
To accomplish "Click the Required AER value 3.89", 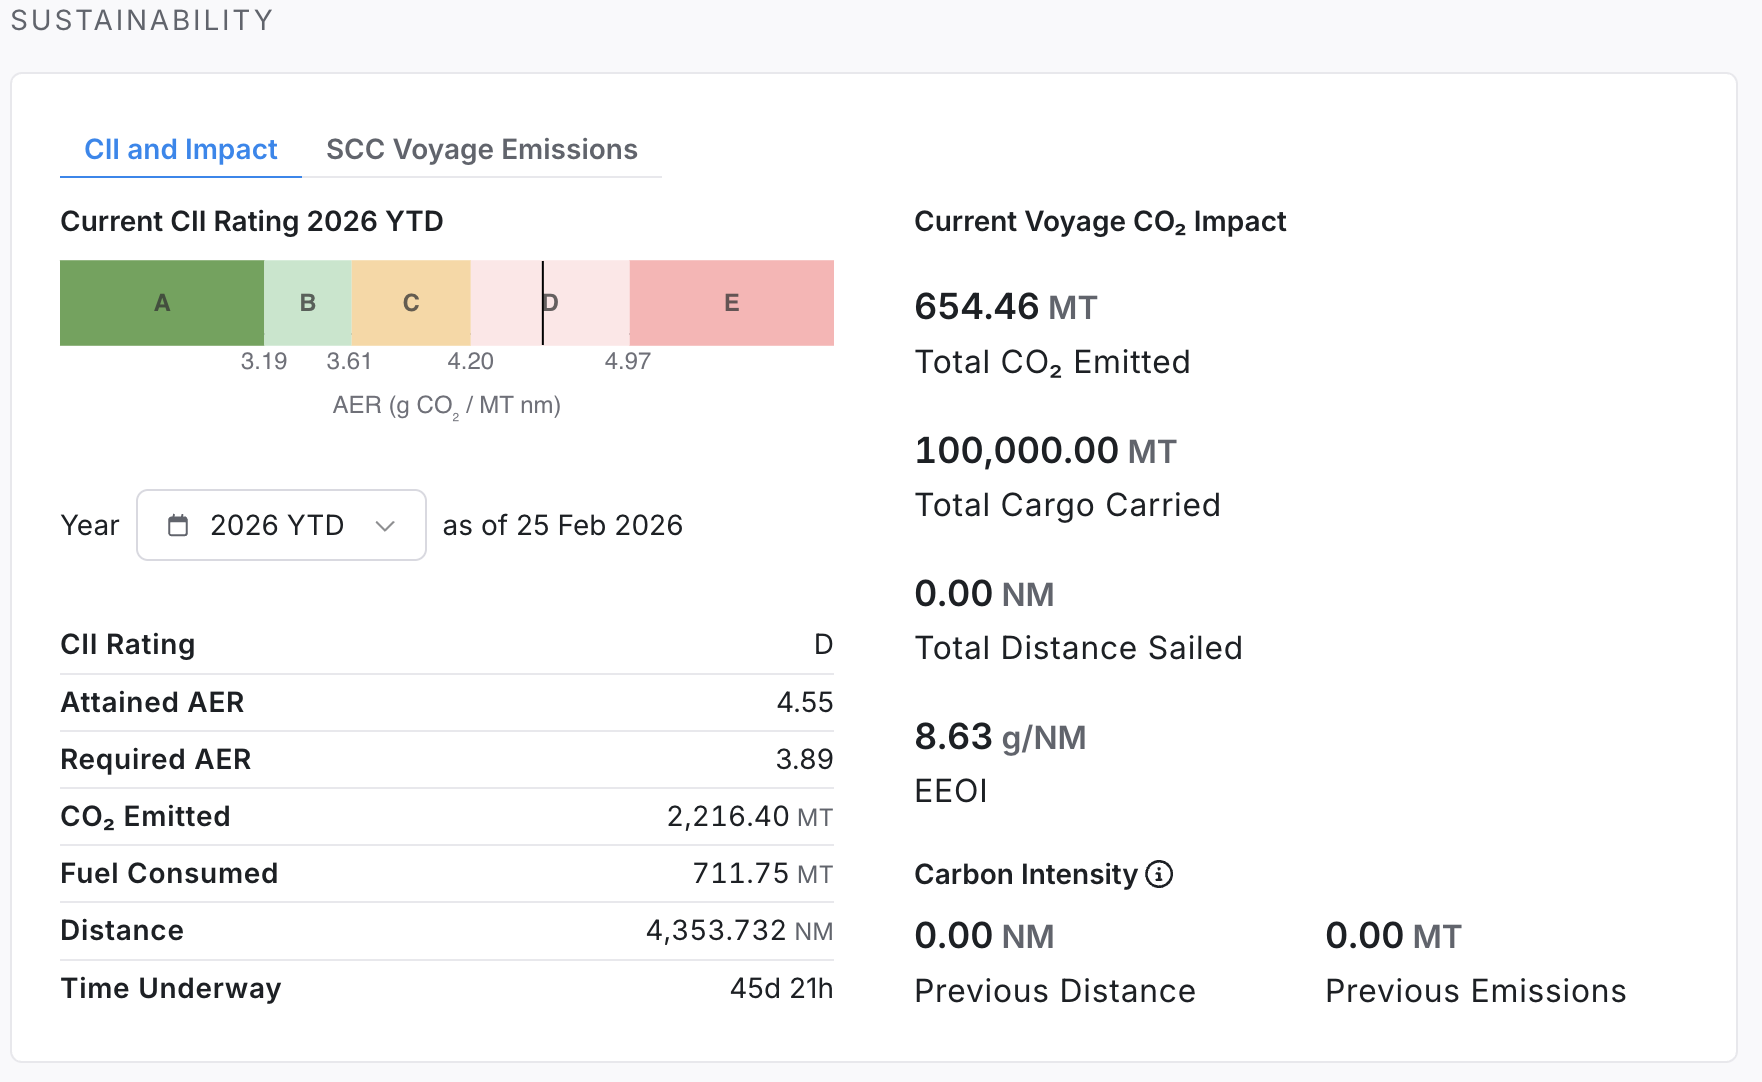I will pyautogui.click(x=804, y=759).
